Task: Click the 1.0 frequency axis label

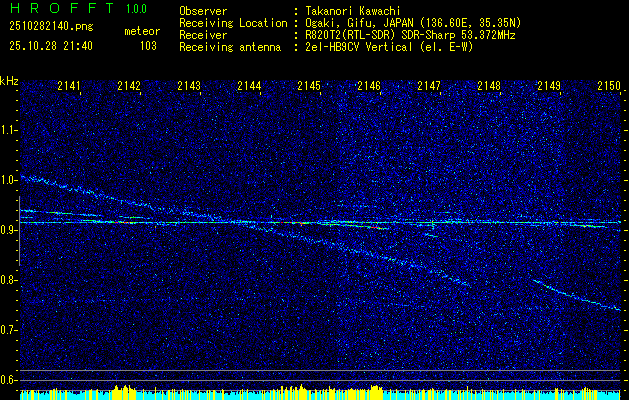Action: (7, 180)
